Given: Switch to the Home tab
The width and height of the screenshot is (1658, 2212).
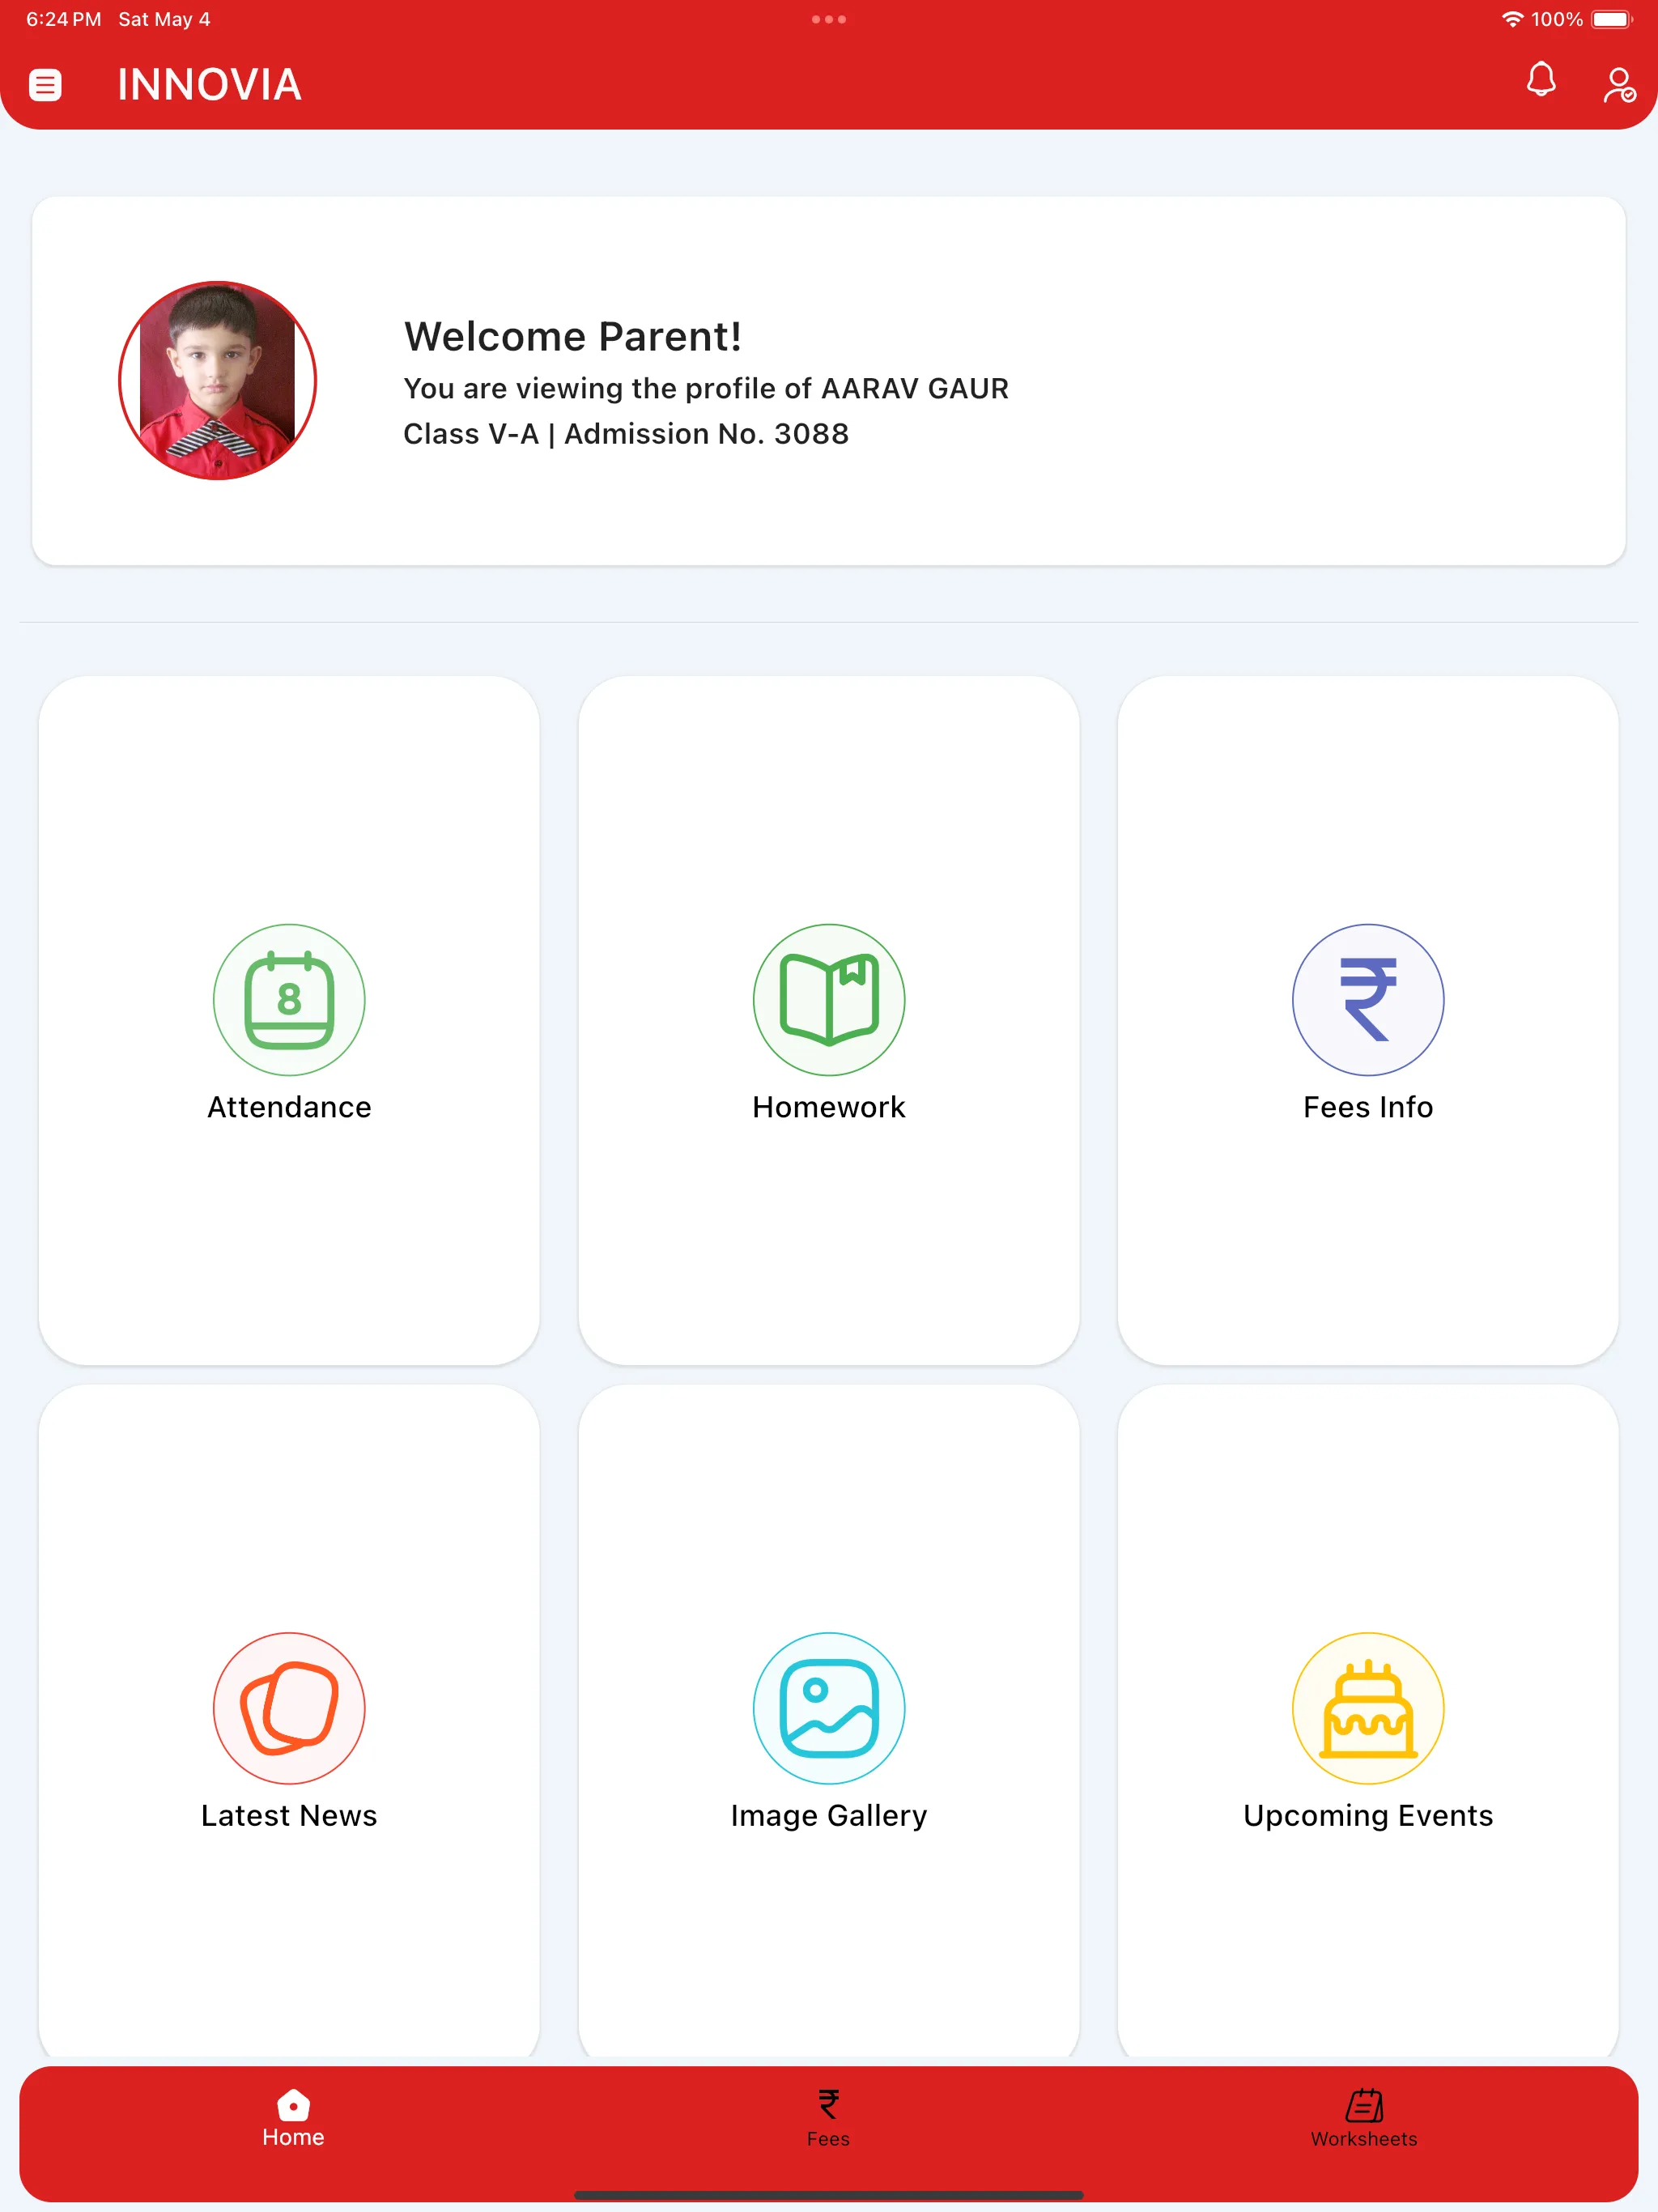Looking at the screenshot, I should [x=293, y=2118].
